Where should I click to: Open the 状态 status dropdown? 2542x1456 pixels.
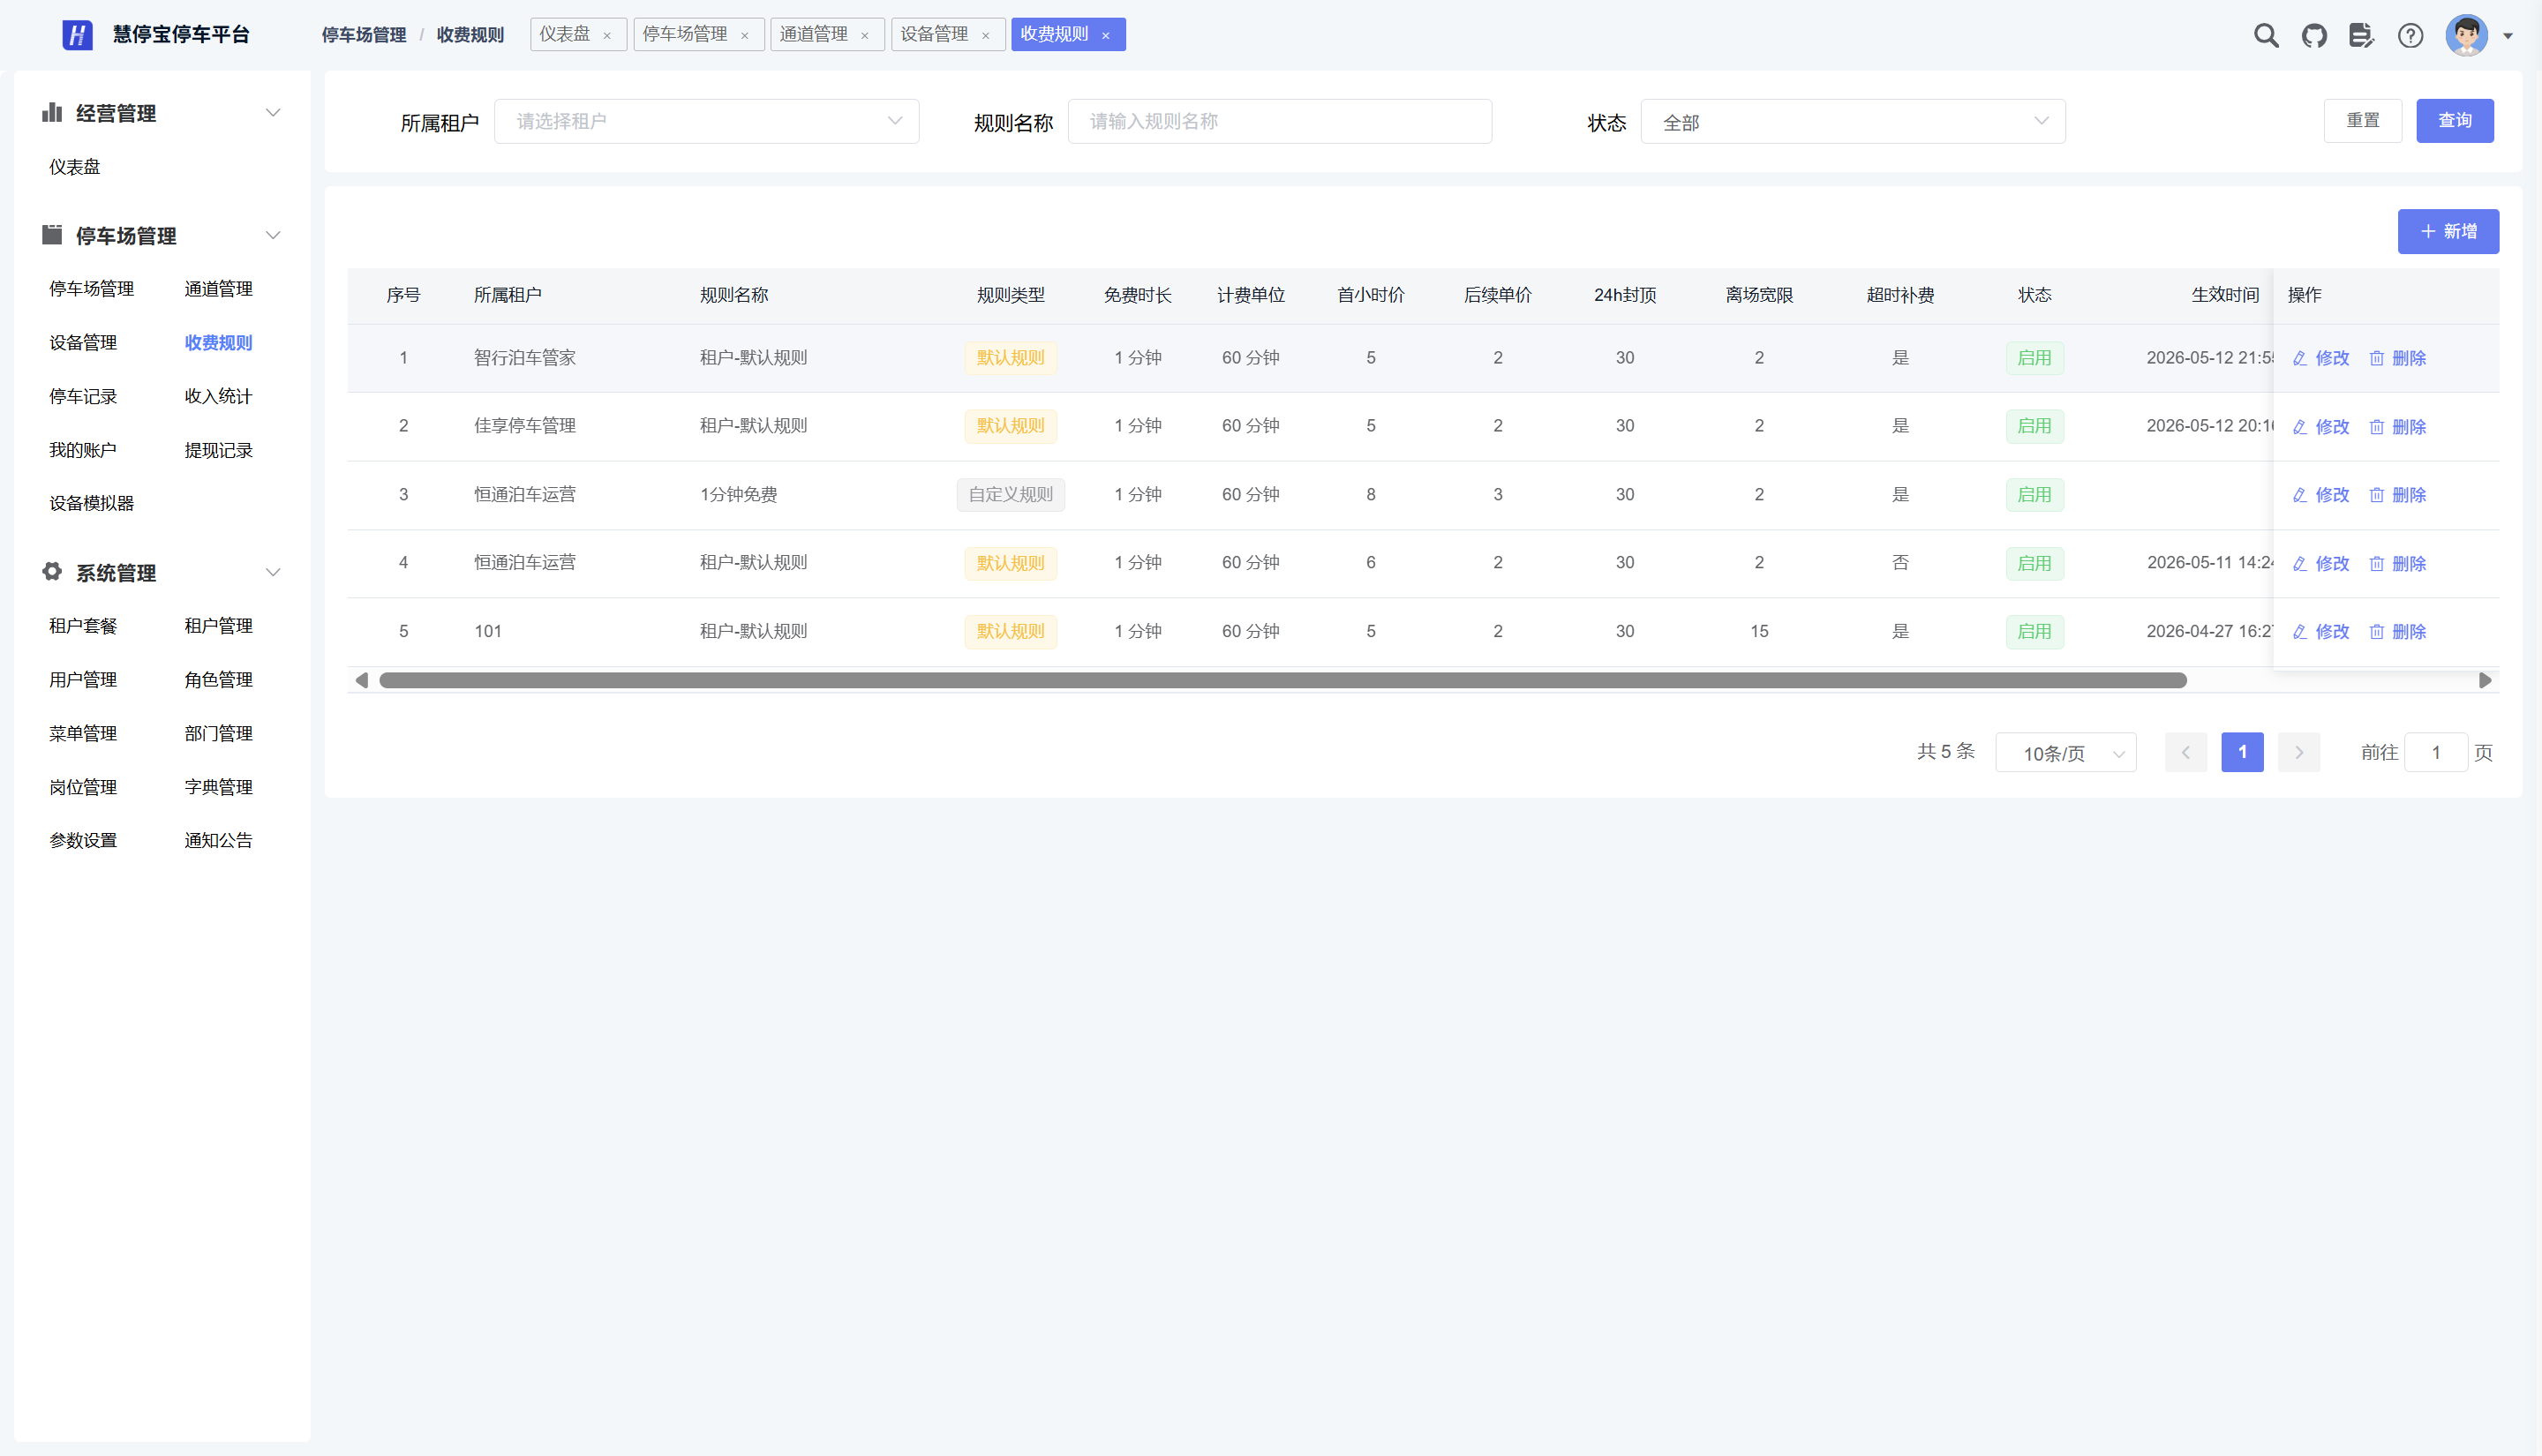click(x=1853, y=121)
